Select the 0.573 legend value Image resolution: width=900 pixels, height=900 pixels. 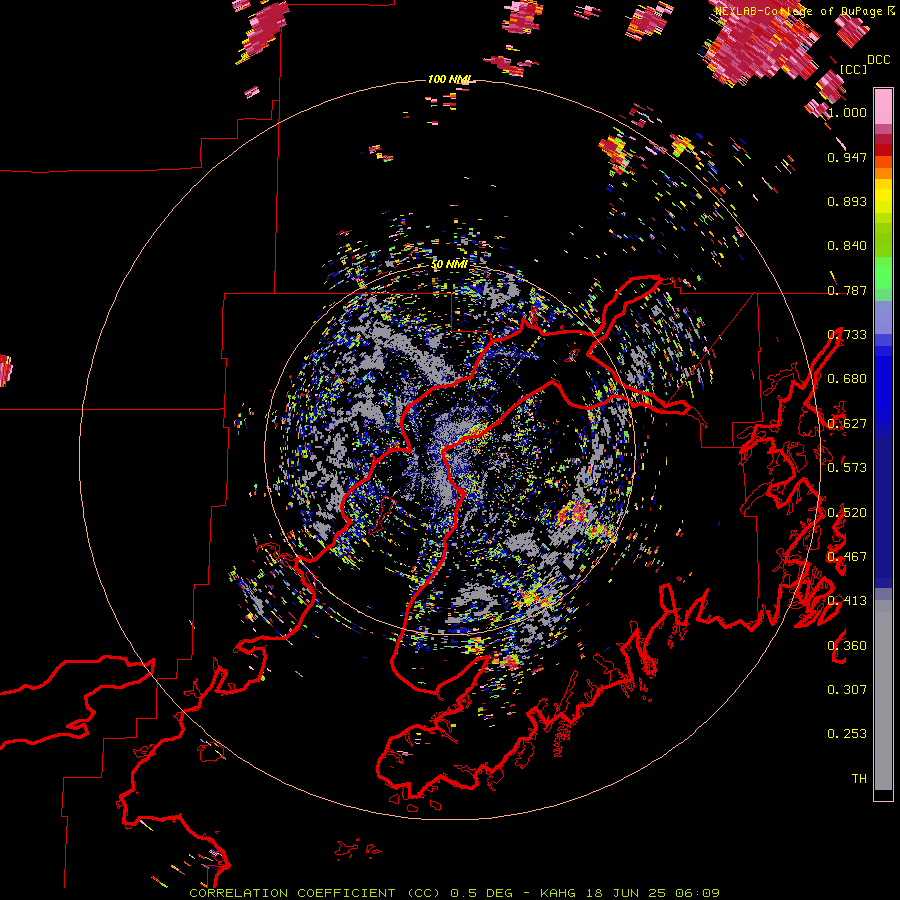pos(847,468)
